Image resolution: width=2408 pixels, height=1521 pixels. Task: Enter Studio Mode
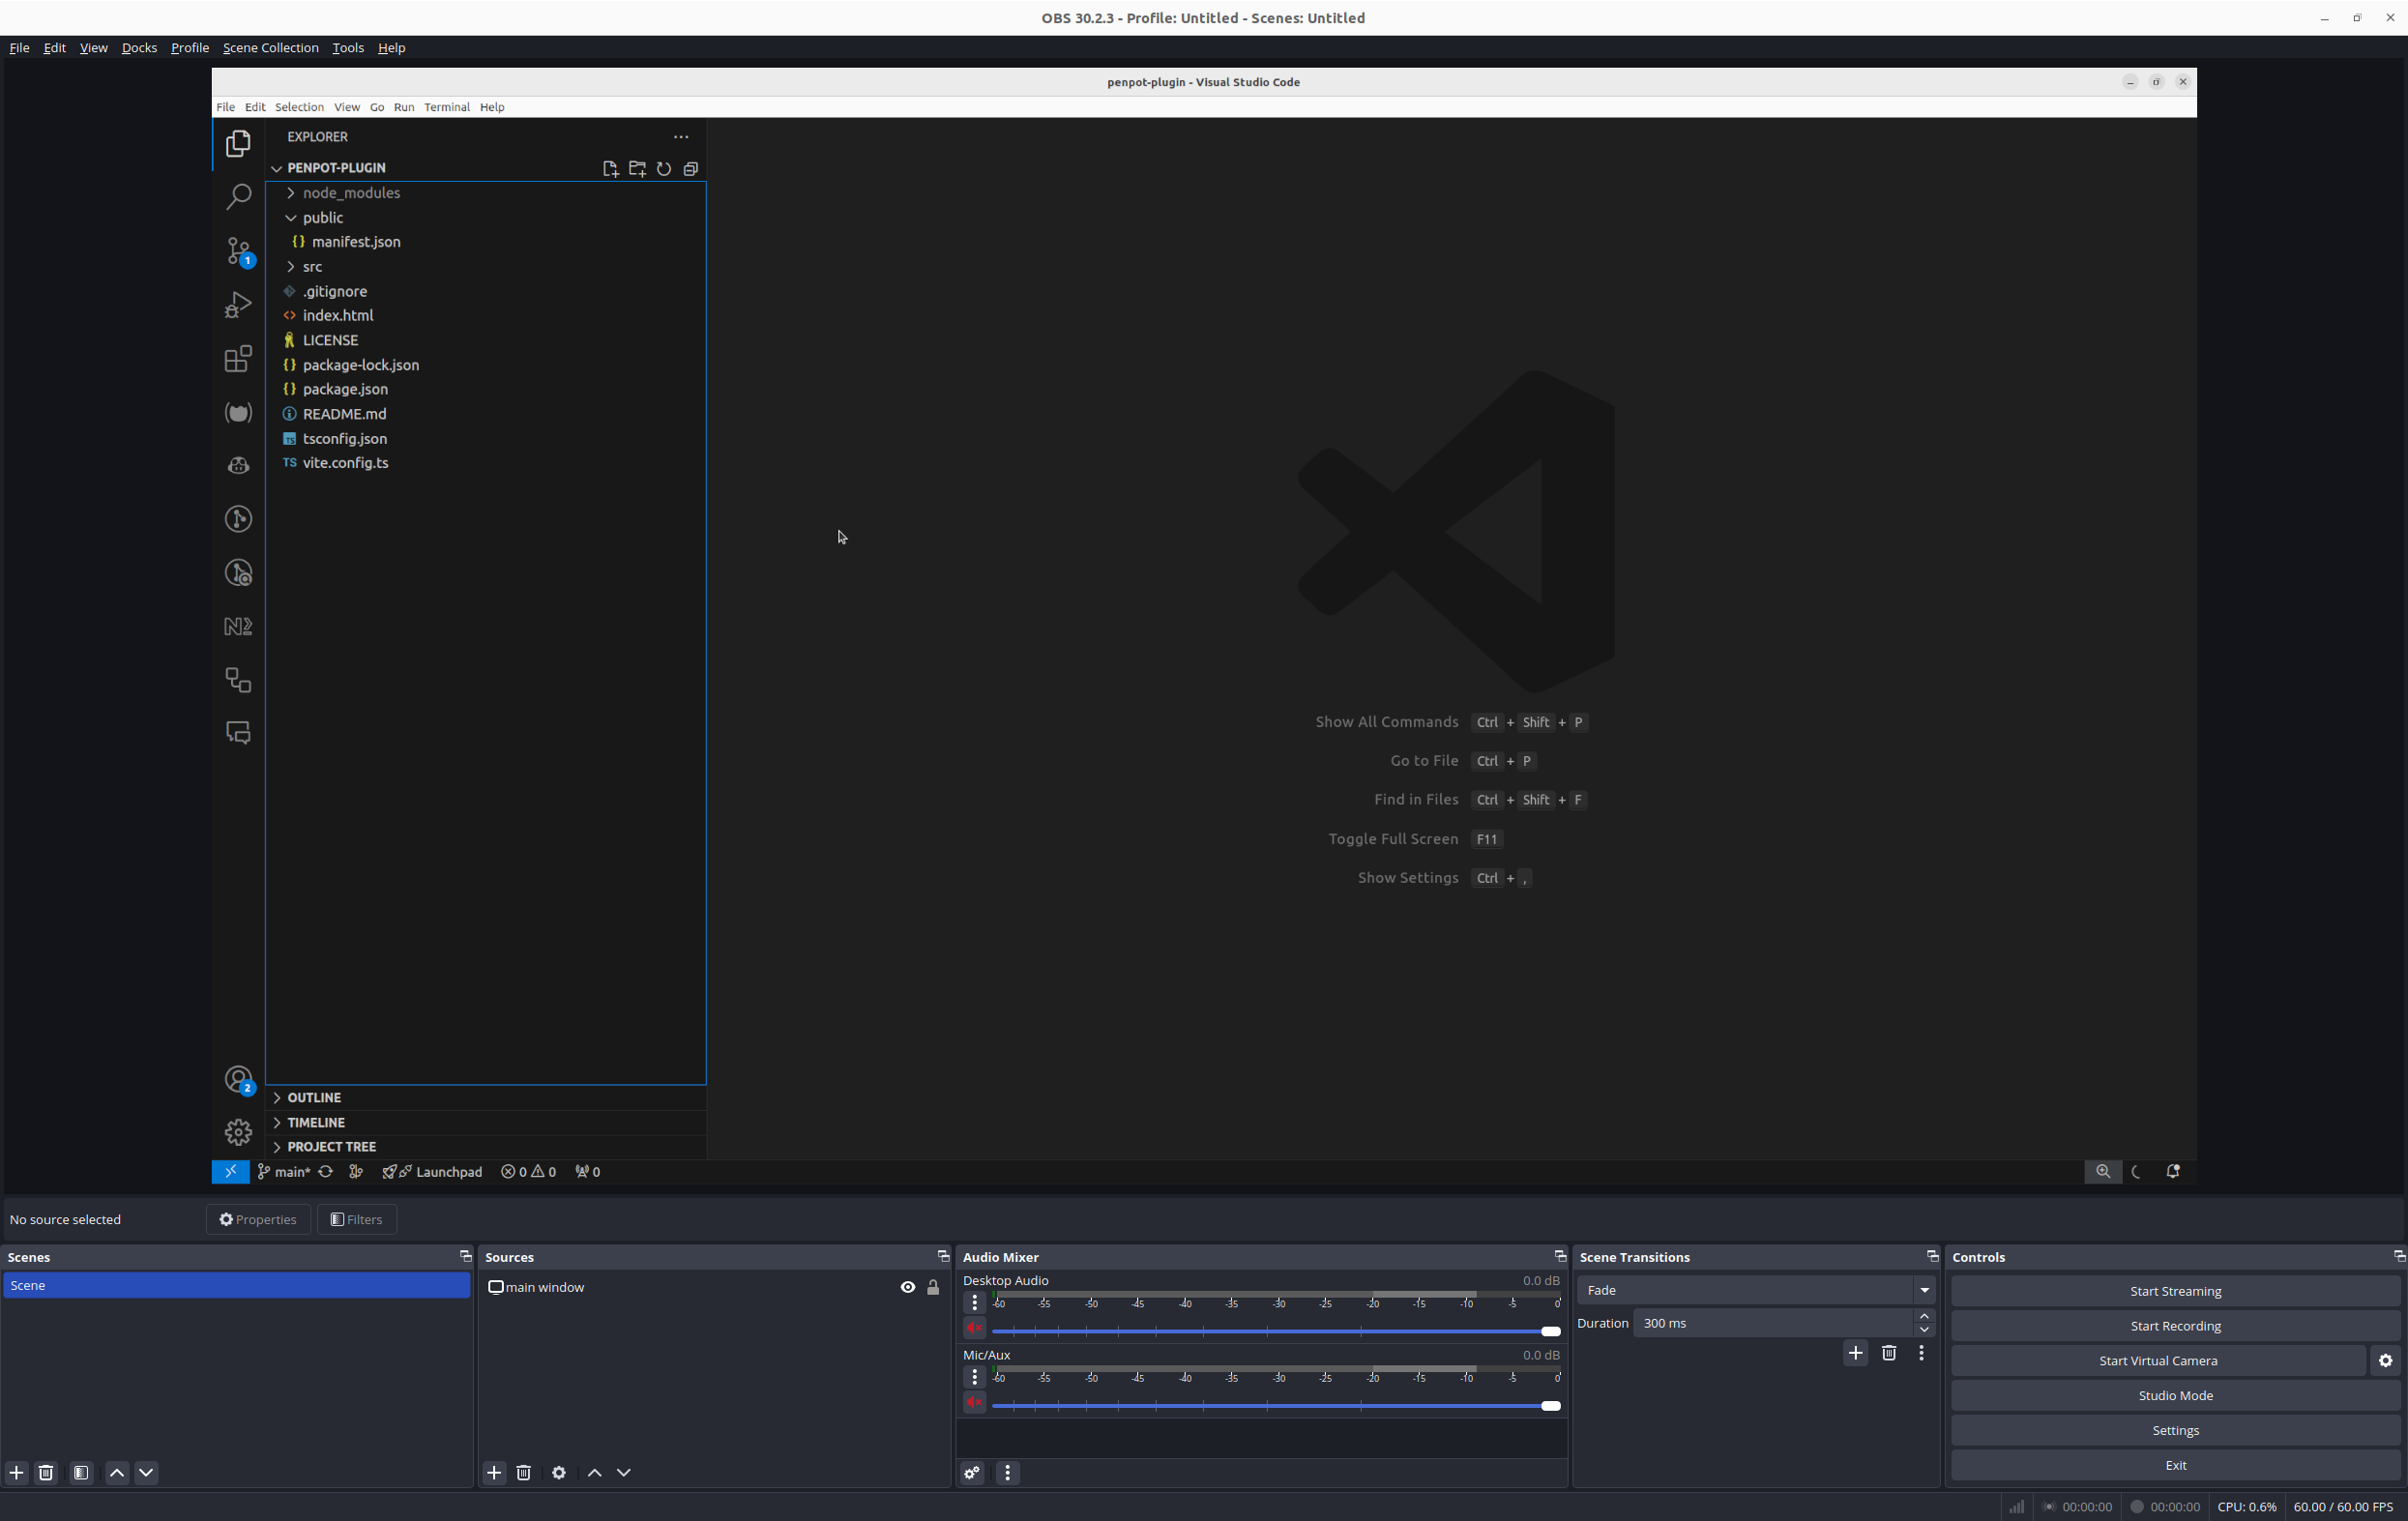point(2175,1395)
